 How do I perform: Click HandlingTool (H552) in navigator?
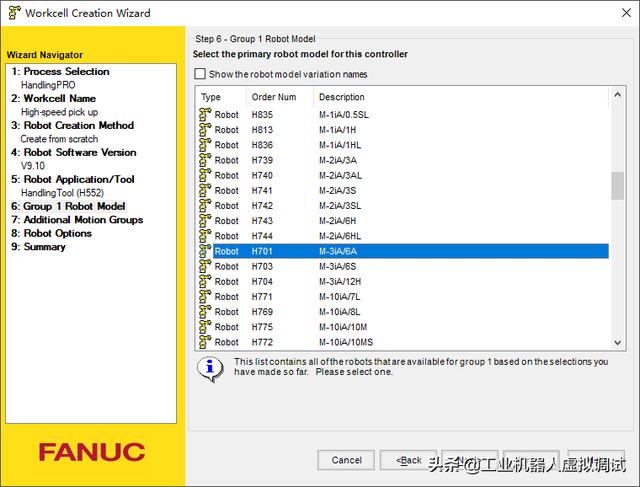(x=62, y=193)
